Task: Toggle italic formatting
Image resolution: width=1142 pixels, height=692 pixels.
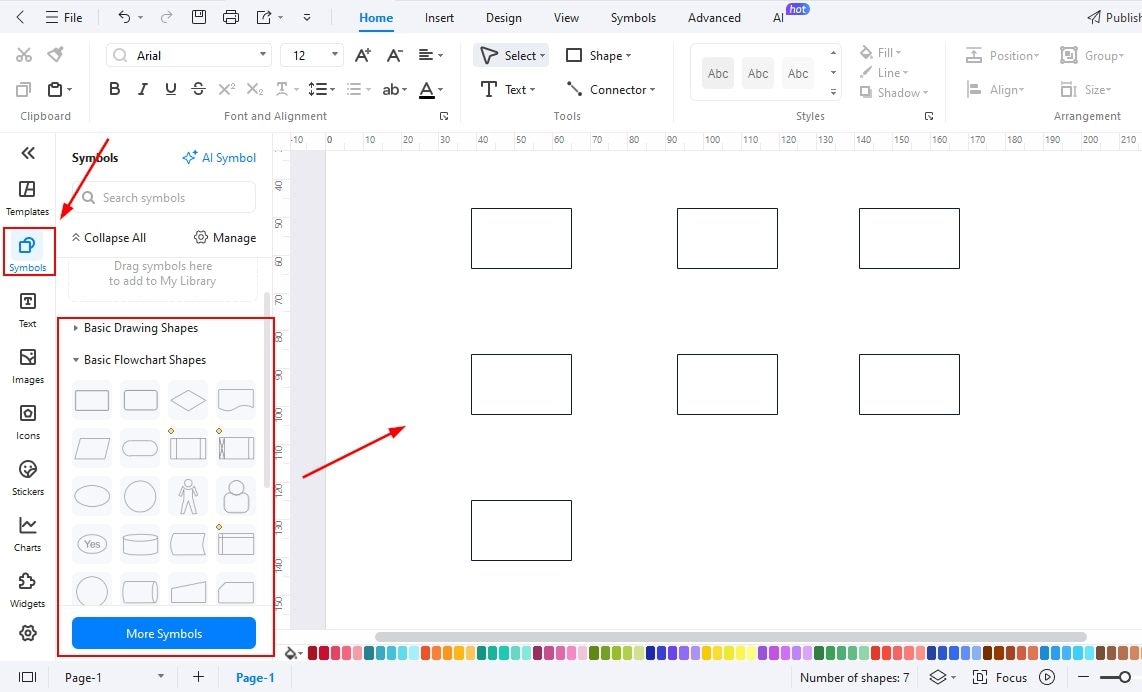Action: 142,89
